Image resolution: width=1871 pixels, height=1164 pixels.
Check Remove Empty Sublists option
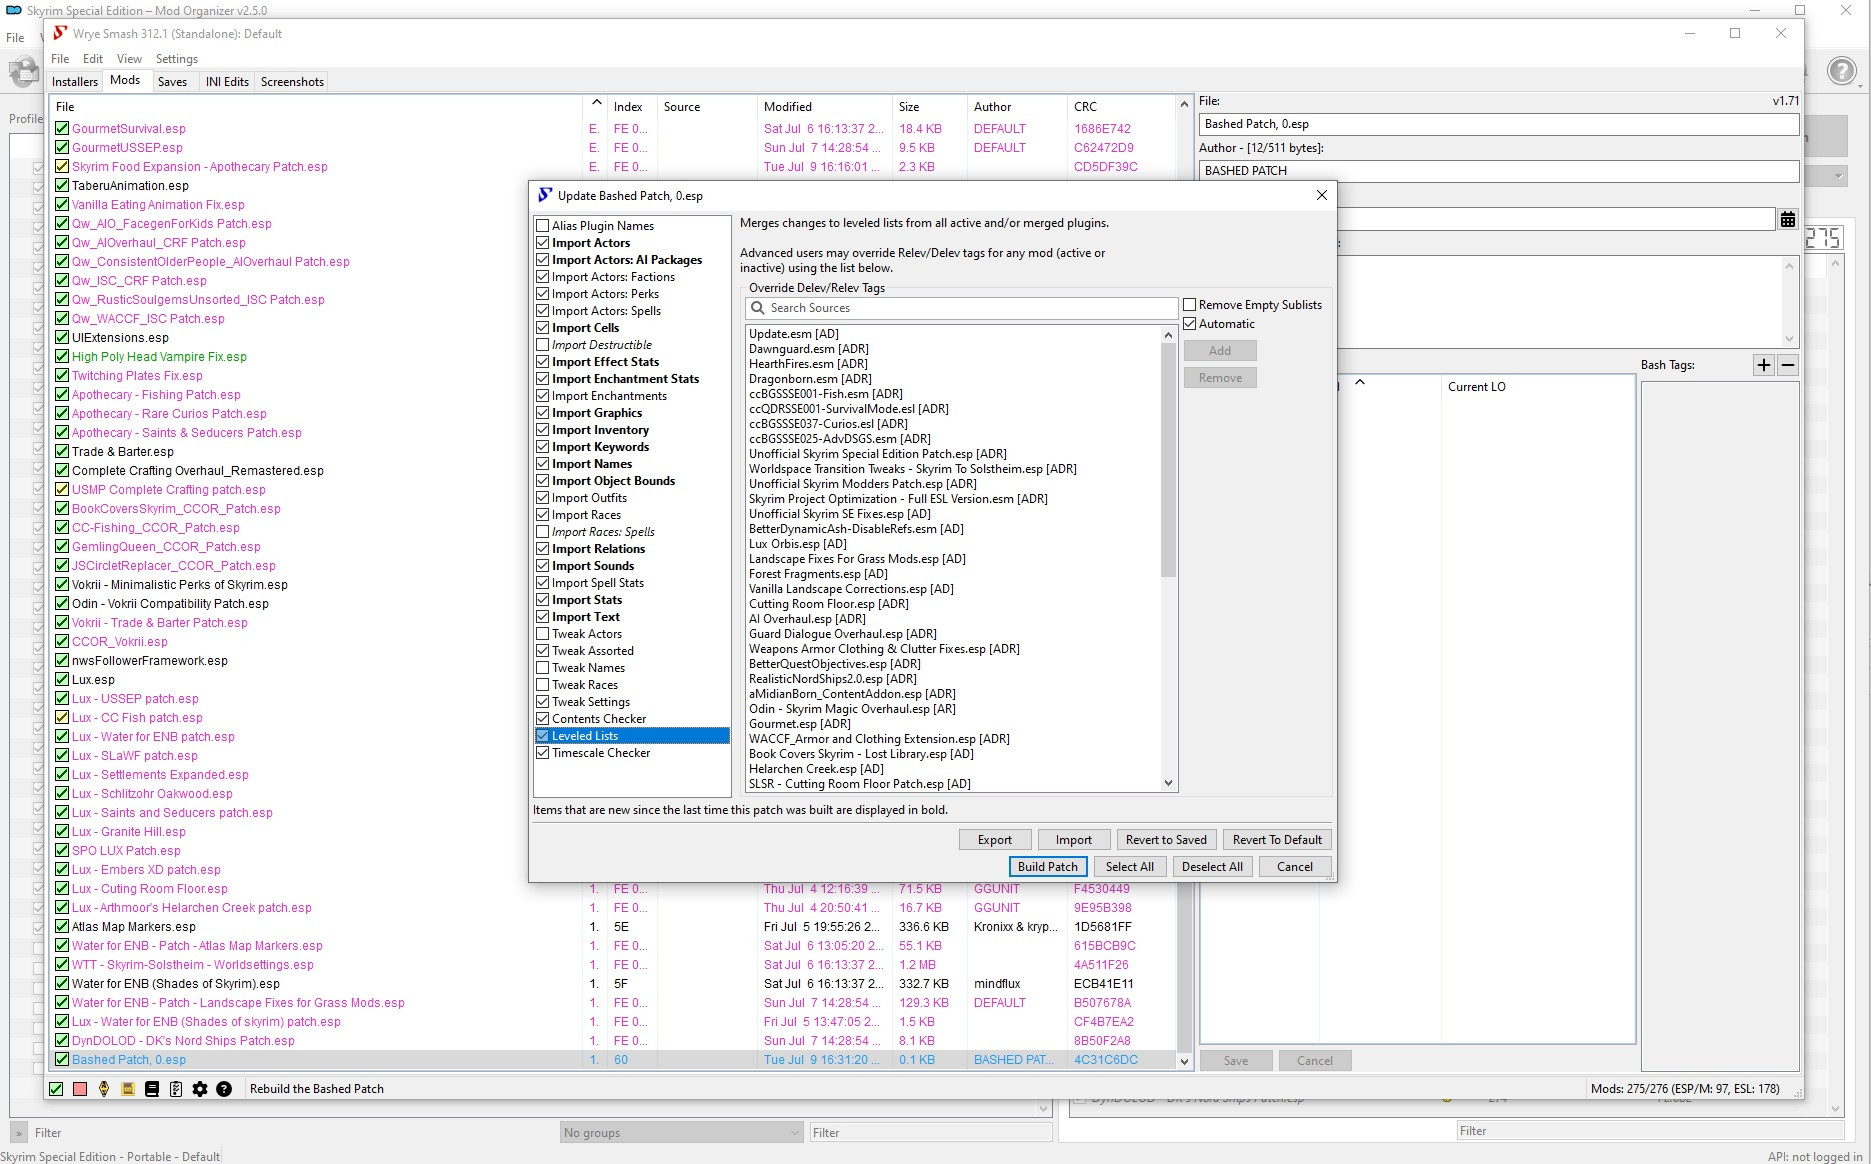pyautogui.click(x=1190, y=305)
